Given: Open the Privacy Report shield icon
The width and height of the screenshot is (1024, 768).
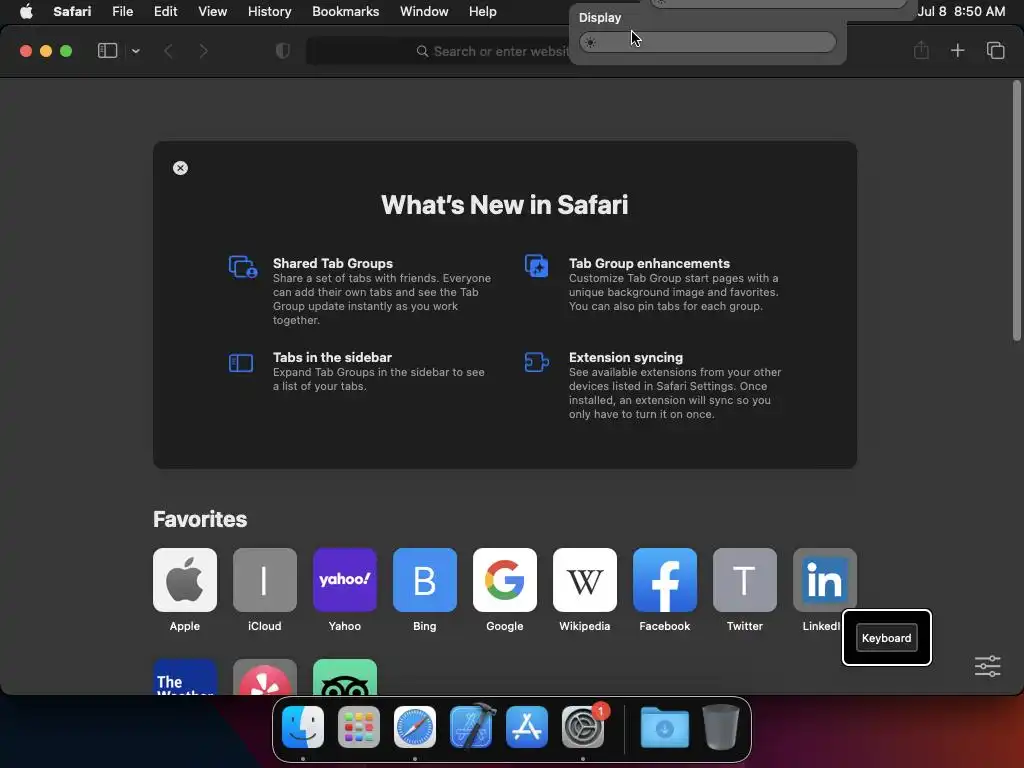Looking at the screenshot, I should [x=283, y=51].
